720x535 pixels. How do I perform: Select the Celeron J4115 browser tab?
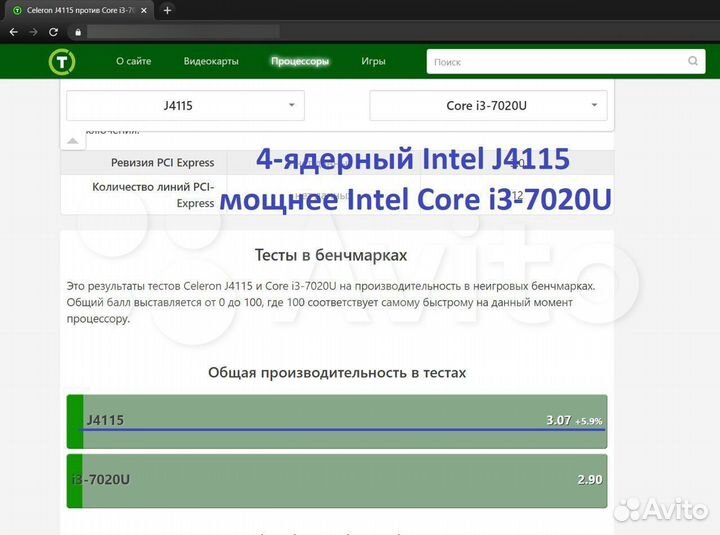point(78,11)
